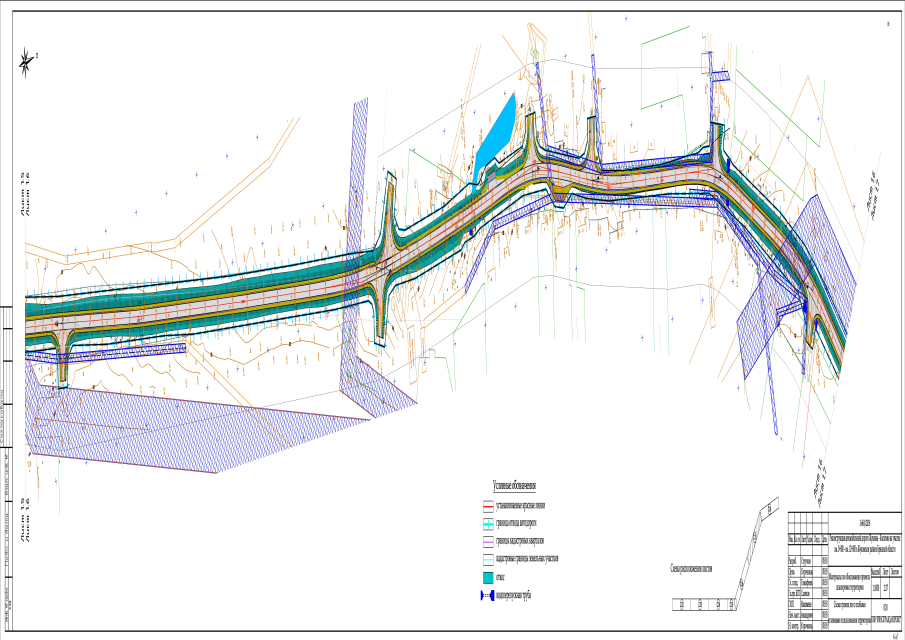This screenshot has width=905, height=640.
Task: Click the purple cadastral quarter legend symbol
Action: [x=490, y=541]
